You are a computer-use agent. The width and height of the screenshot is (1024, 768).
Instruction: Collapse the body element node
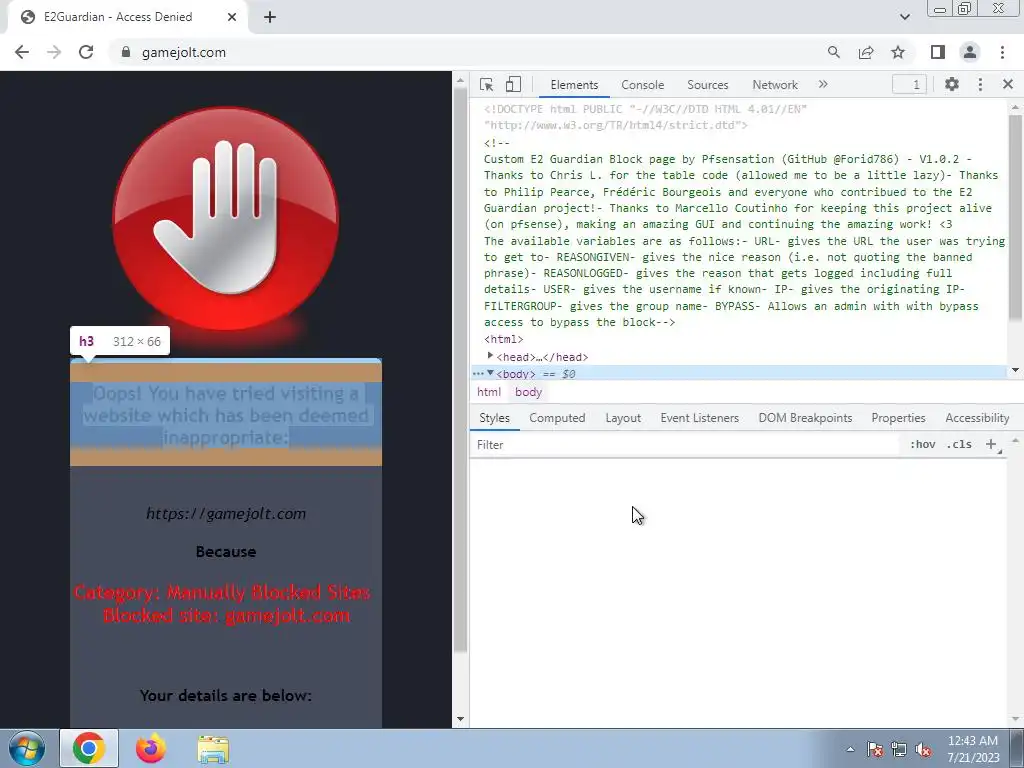click(490, 374)
